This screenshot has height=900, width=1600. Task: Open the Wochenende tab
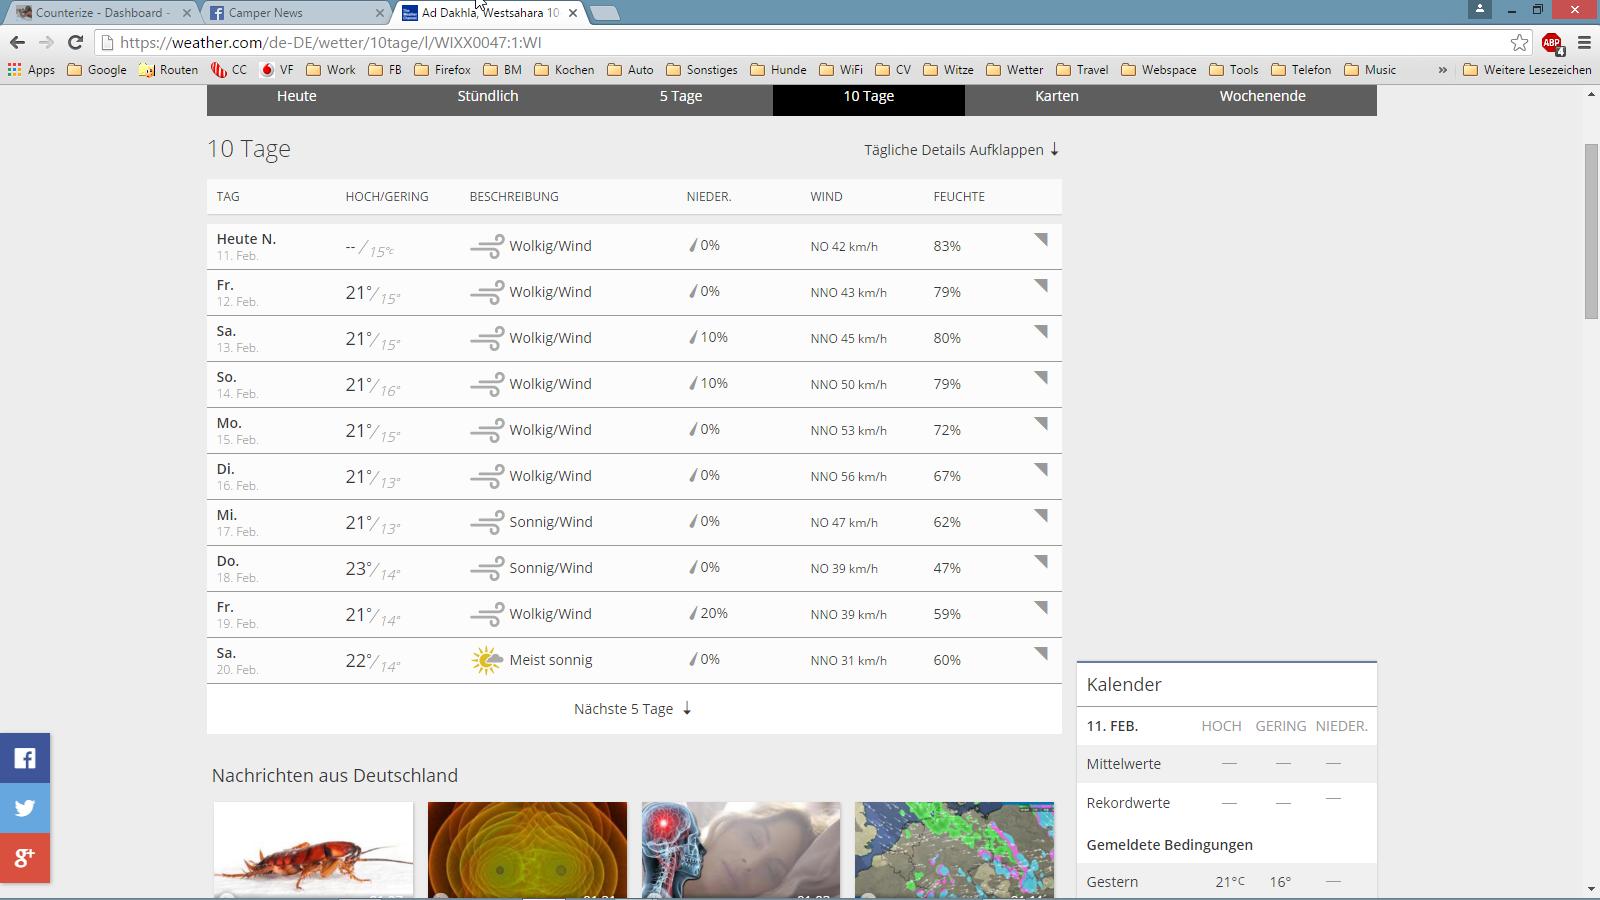(x=1263, y=96)
